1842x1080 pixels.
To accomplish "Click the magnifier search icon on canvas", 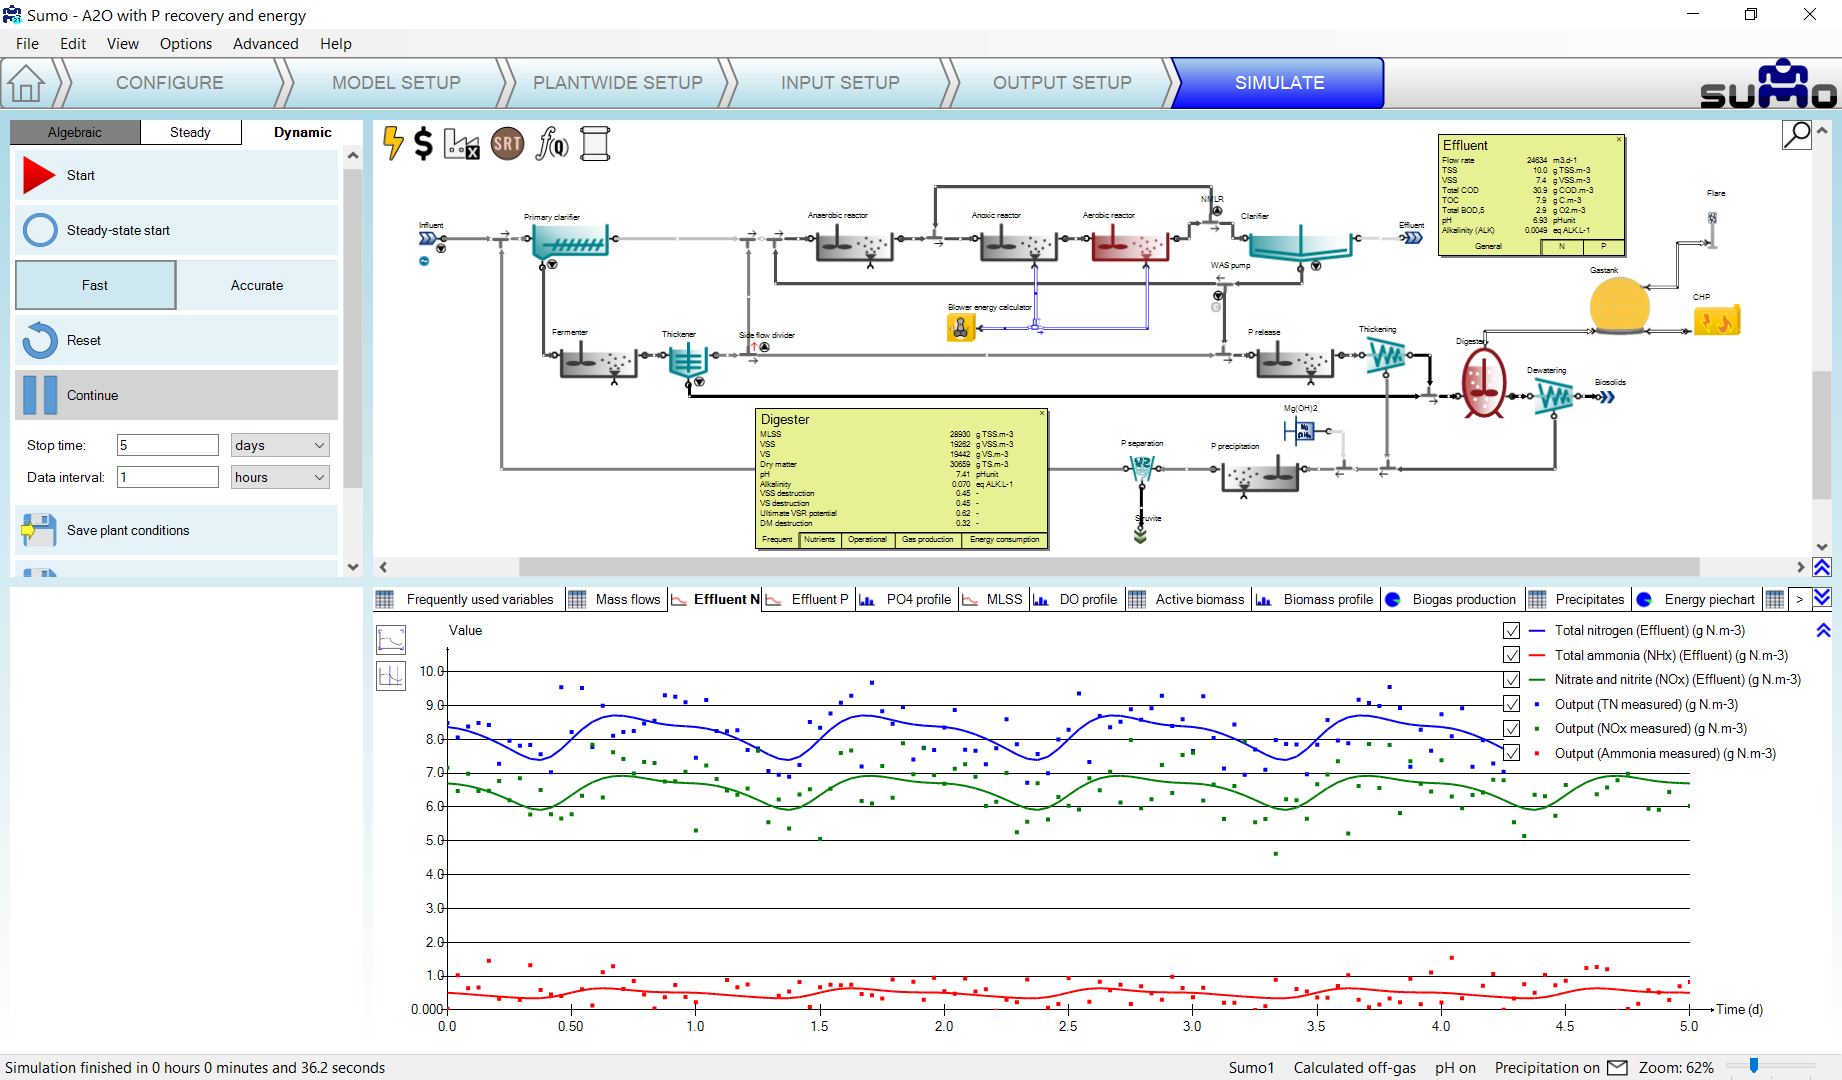I will 1796,134.
